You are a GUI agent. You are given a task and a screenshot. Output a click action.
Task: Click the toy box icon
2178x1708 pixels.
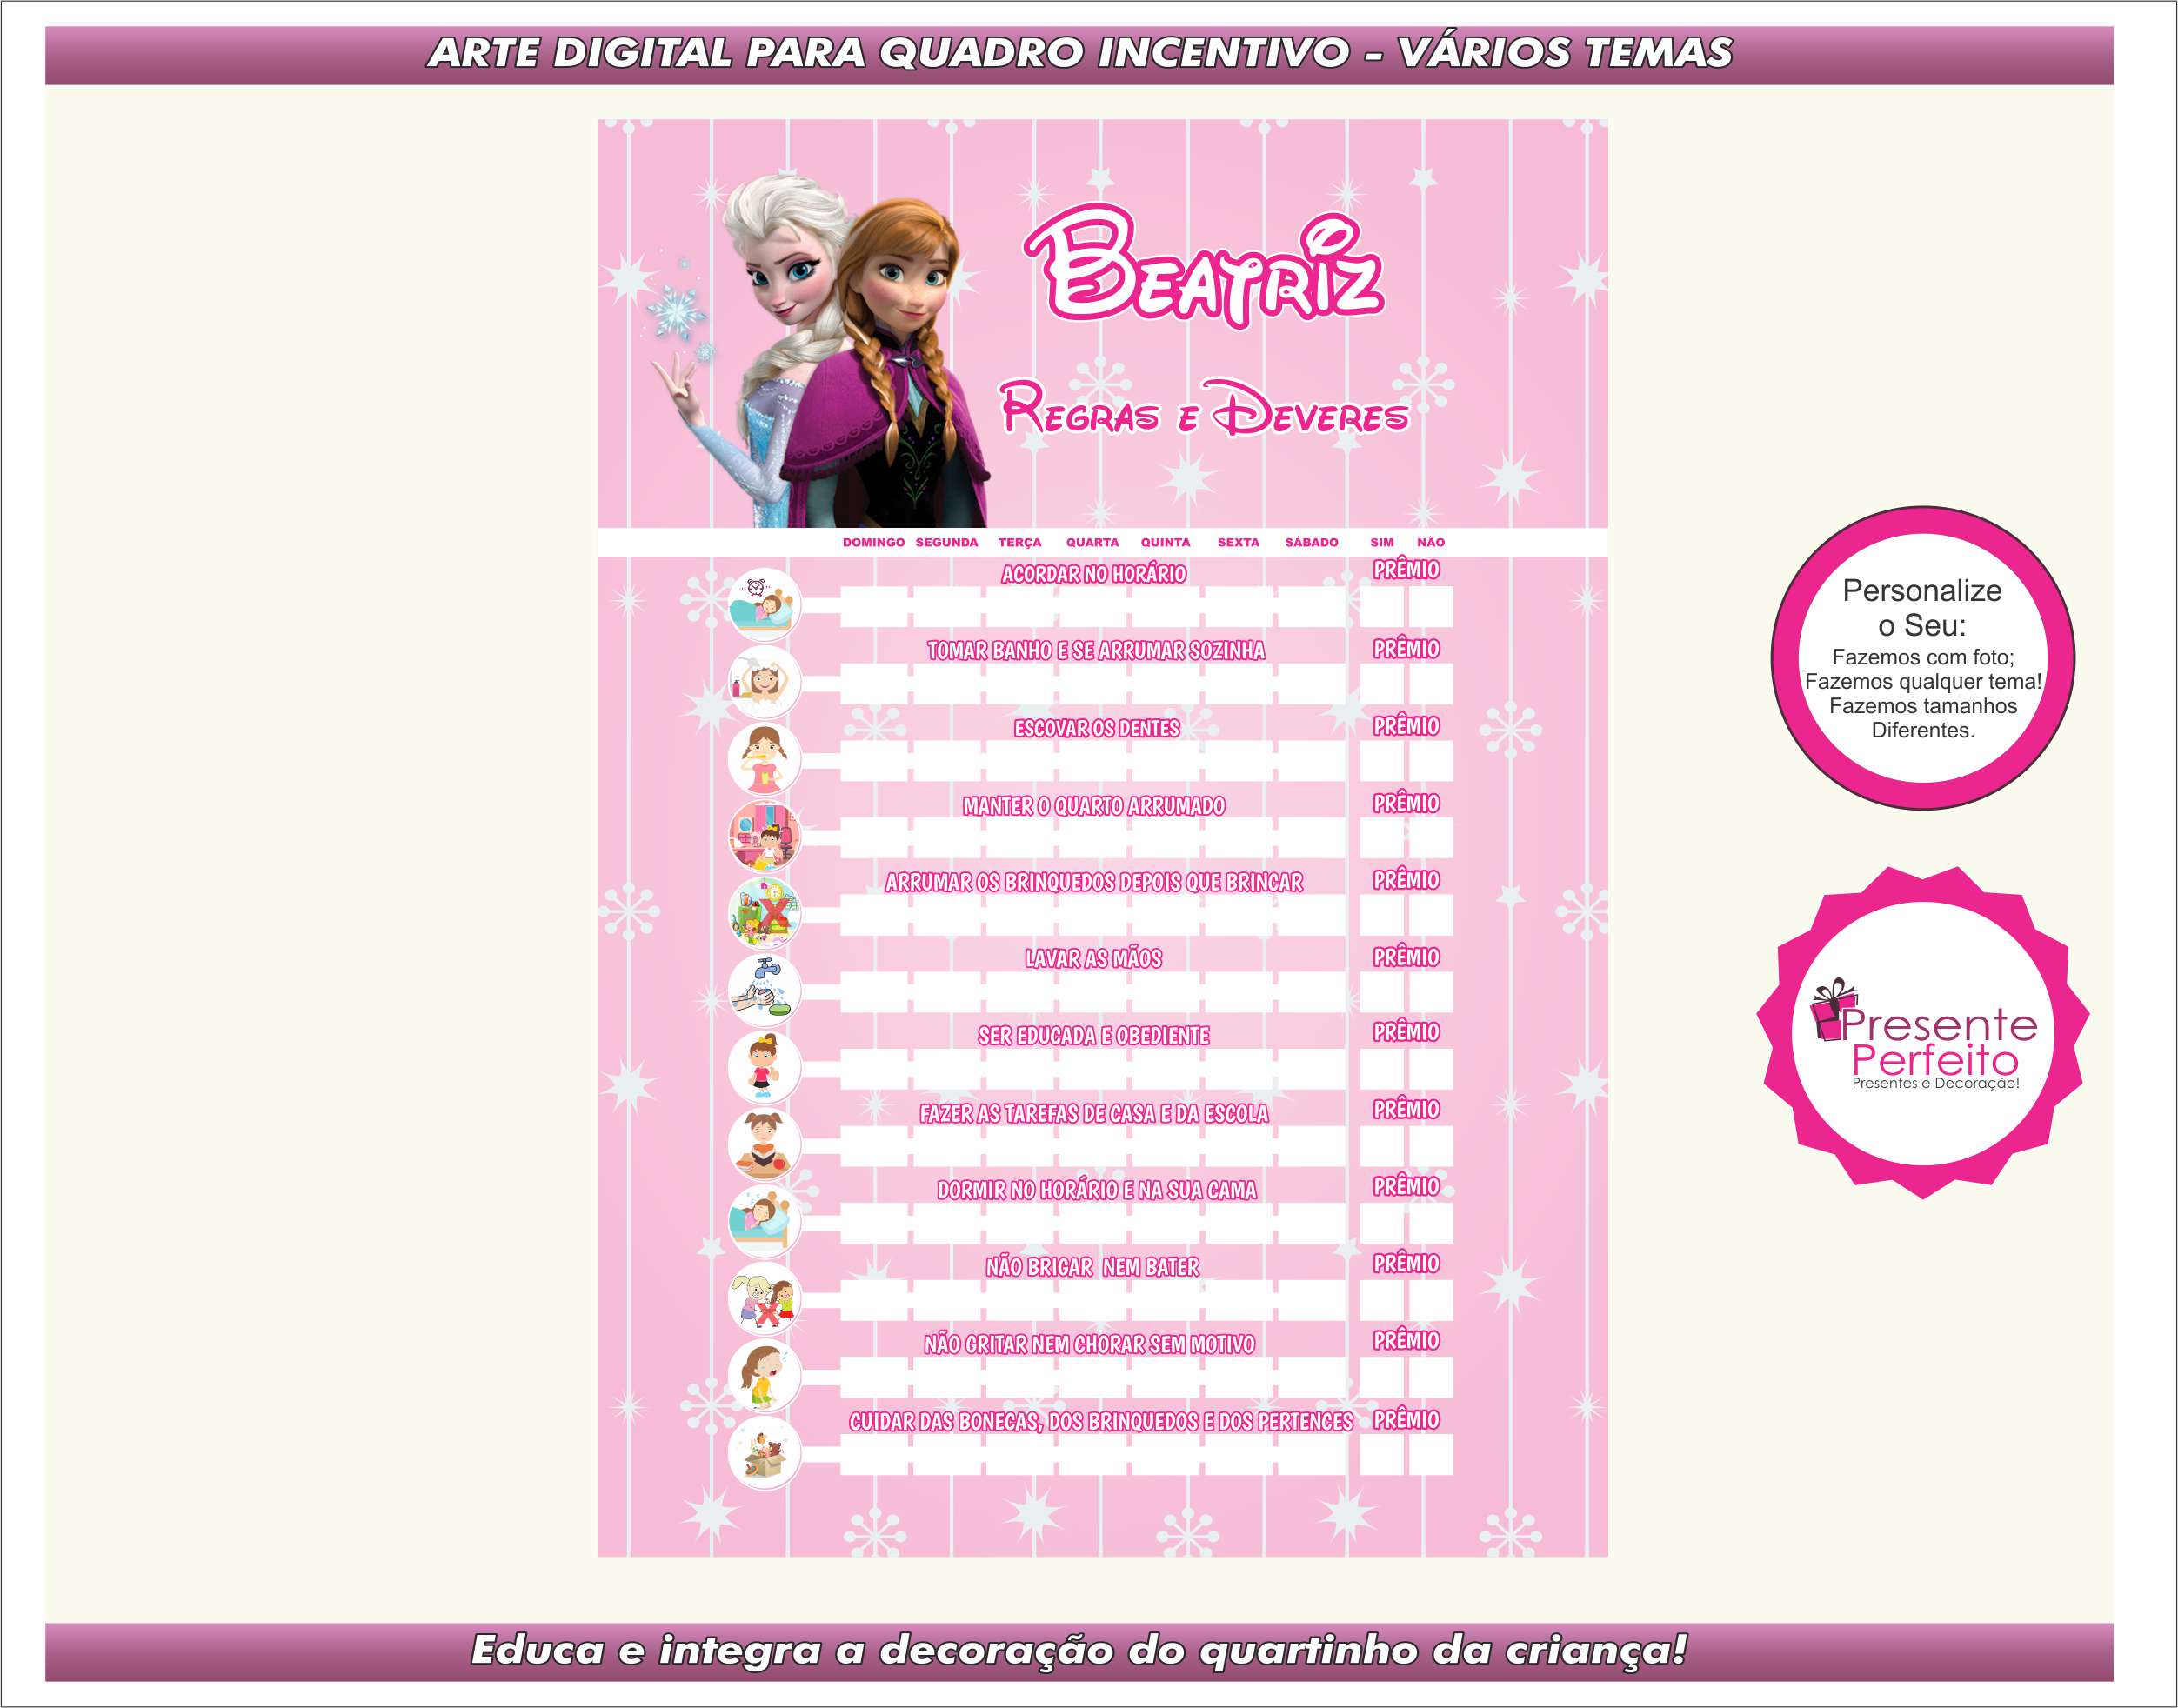pos(764,1452)
